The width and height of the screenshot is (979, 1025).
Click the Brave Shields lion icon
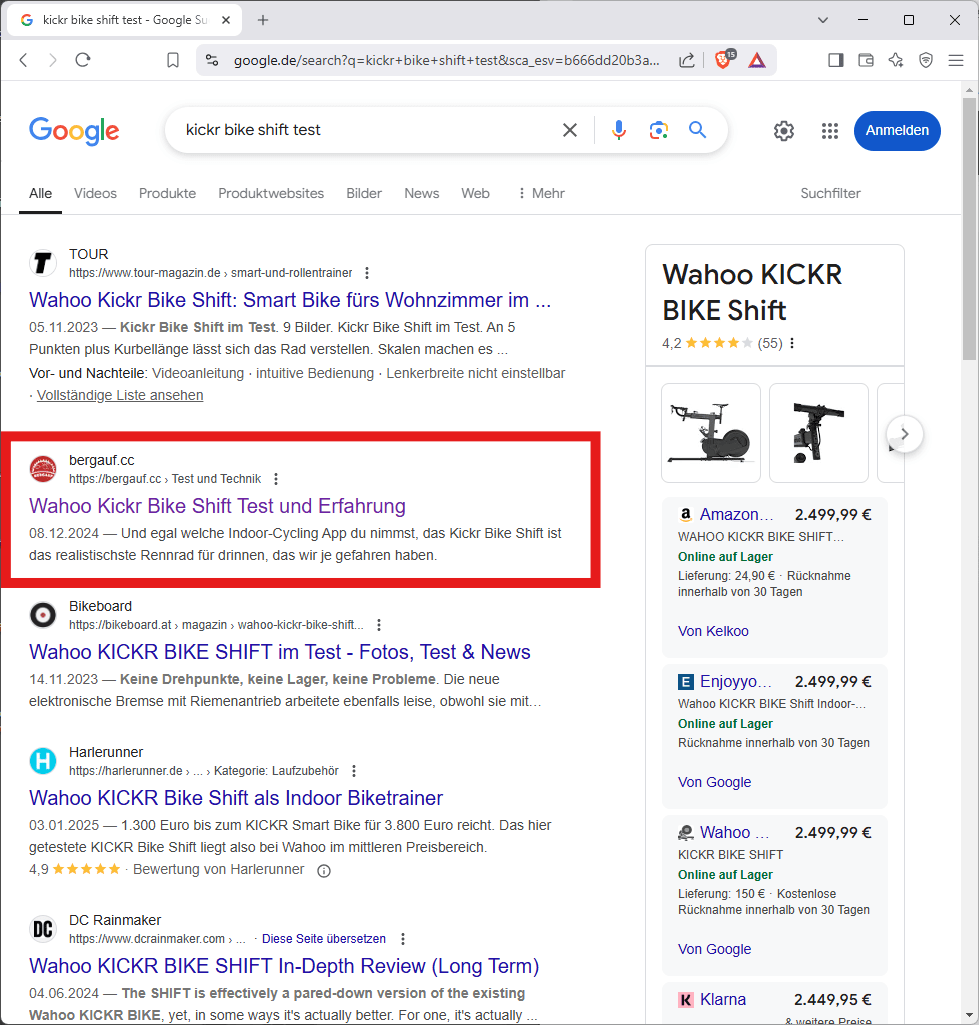click(x=722, y=60)
